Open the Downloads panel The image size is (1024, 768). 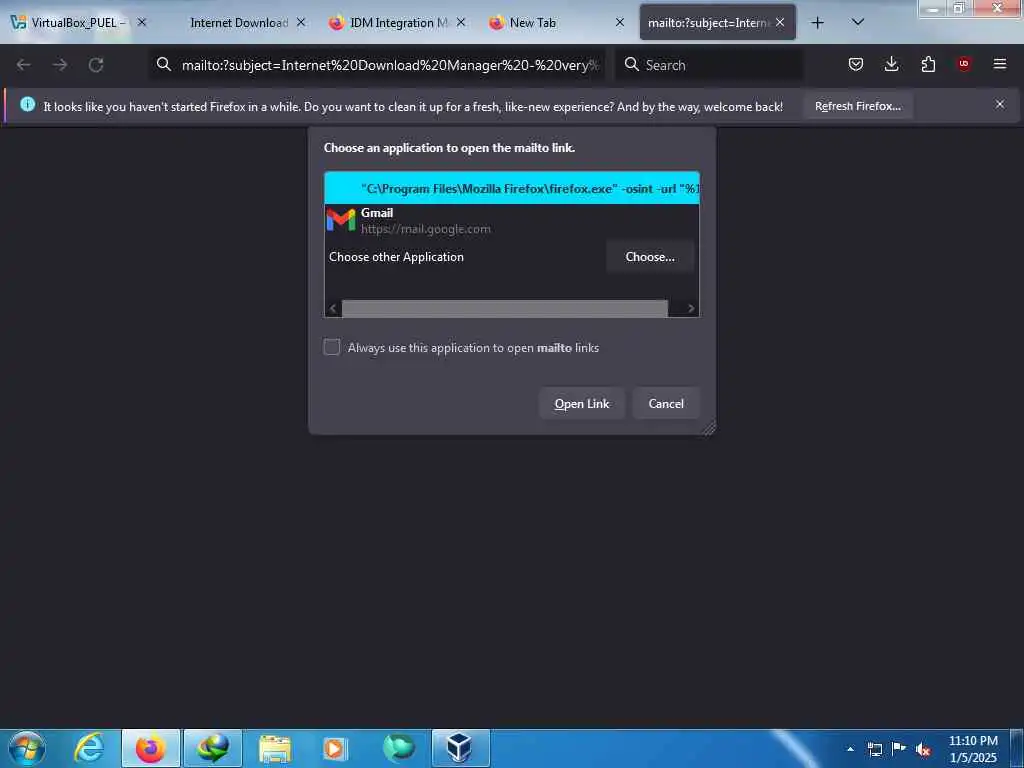coord(891,64)
